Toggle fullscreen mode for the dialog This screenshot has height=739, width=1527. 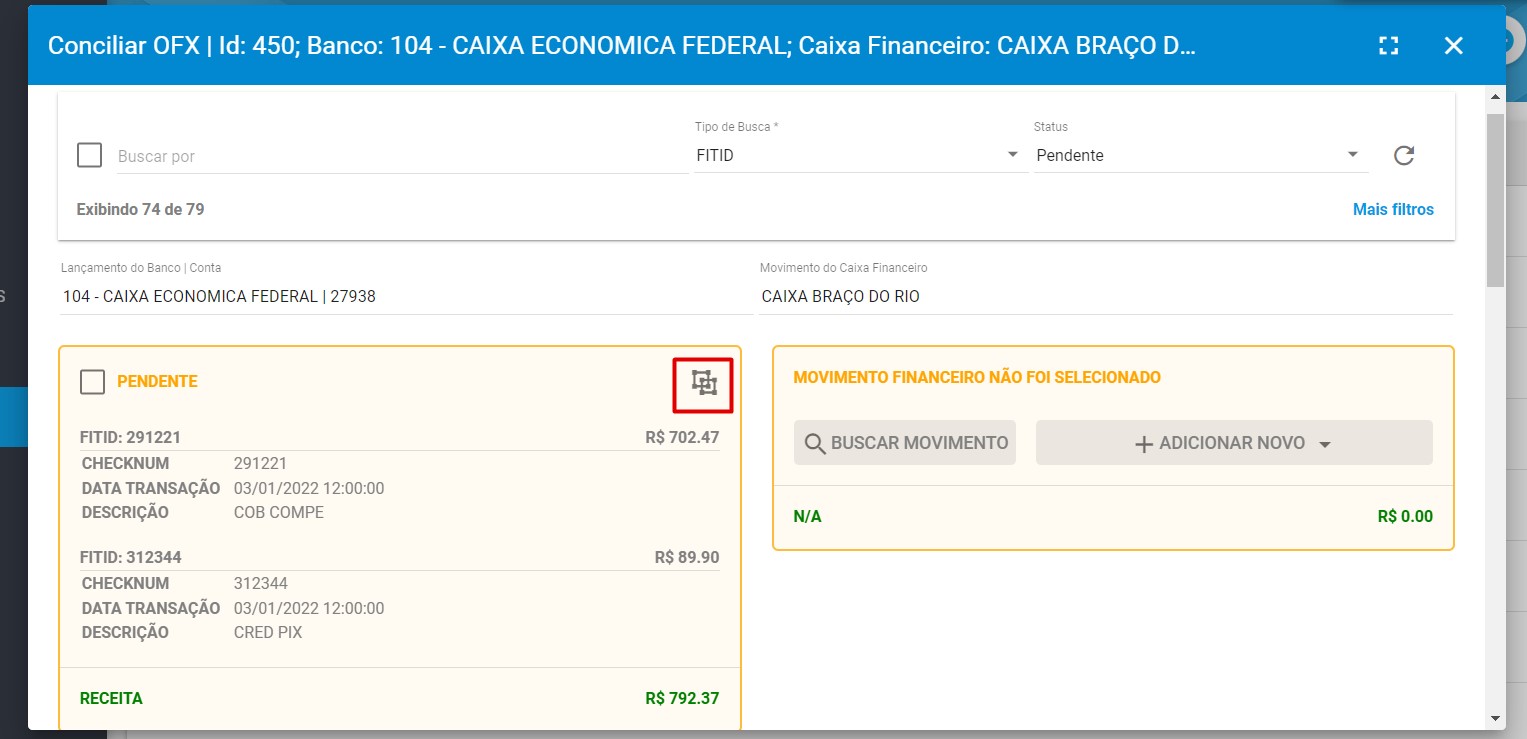click(x=1388, y=46)
